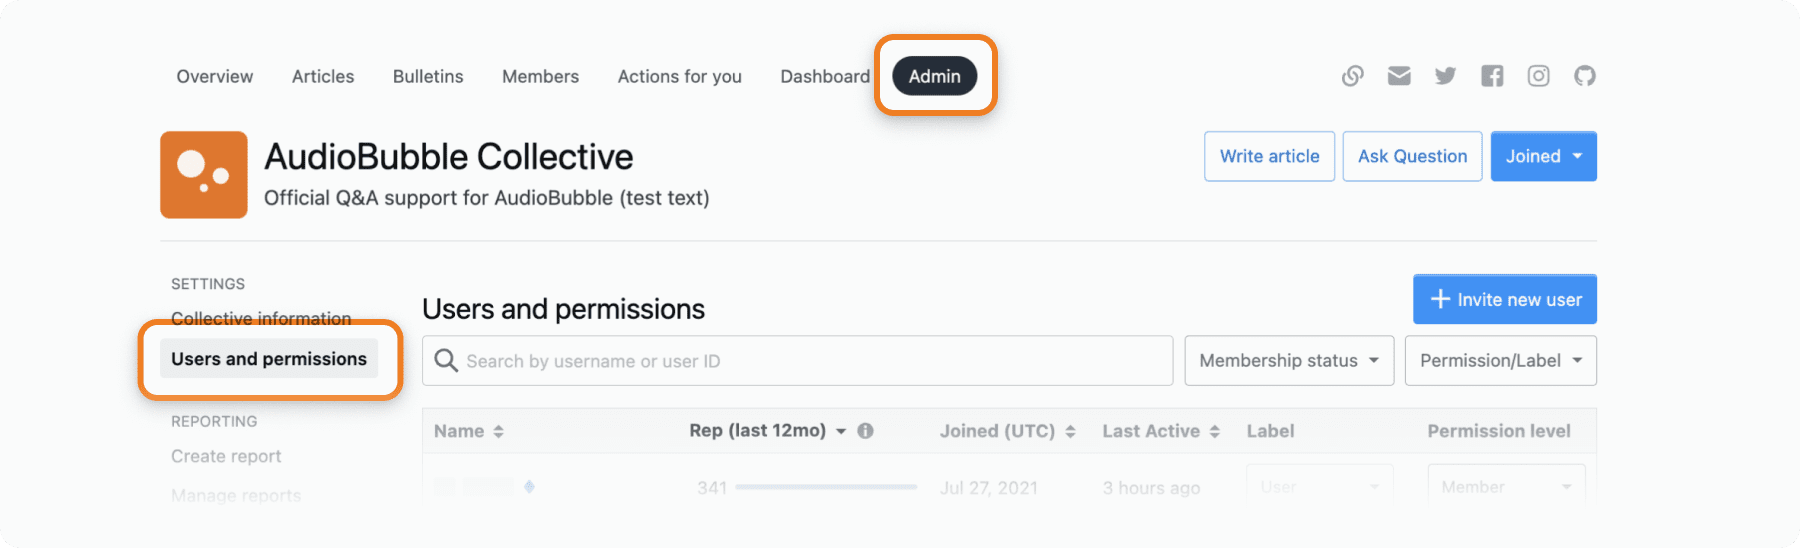1800x548 pixels.
Task: Click the Invite new user button
Action: pos(1505,299)
